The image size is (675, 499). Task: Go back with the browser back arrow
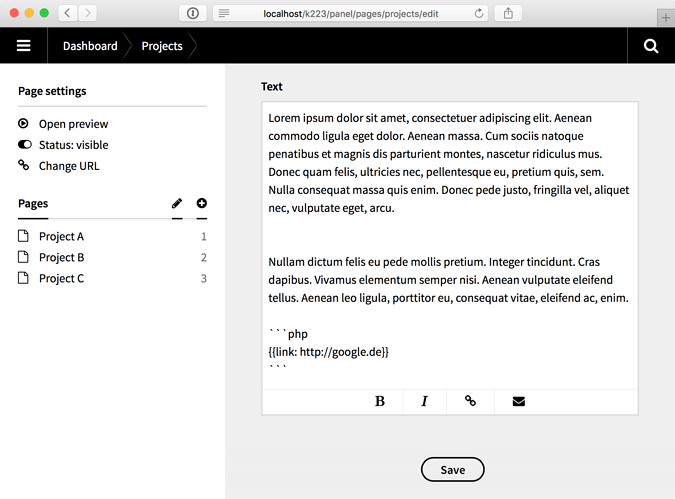click(x=68, y=13)
